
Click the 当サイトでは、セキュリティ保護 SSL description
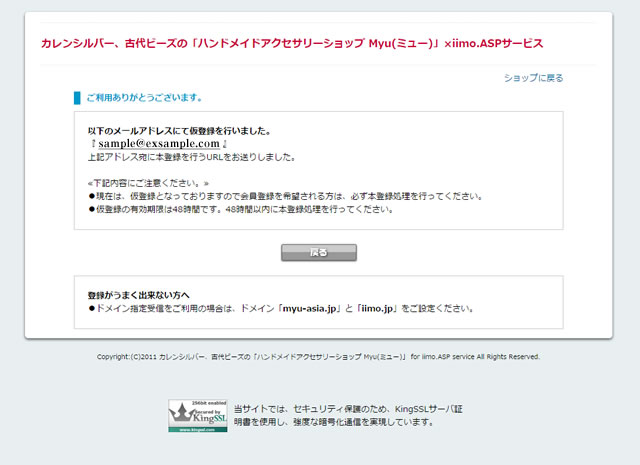348,416
